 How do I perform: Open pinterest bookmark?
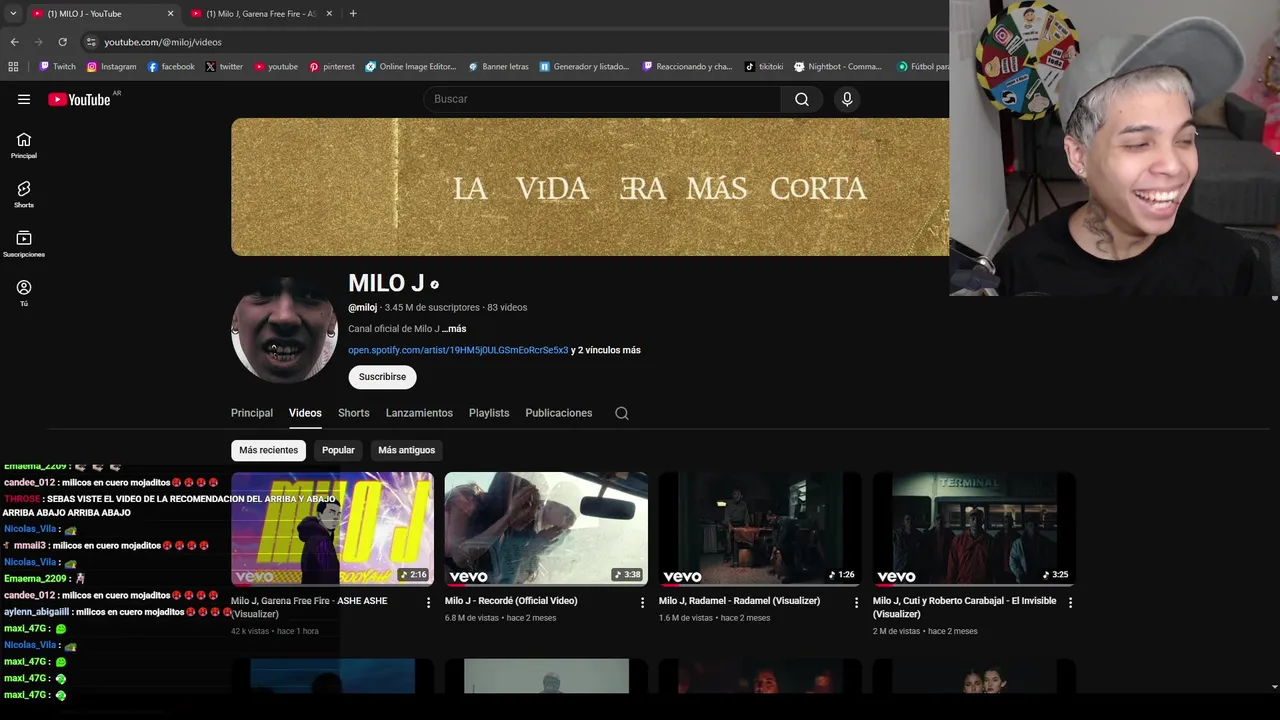tap(332, 67)
